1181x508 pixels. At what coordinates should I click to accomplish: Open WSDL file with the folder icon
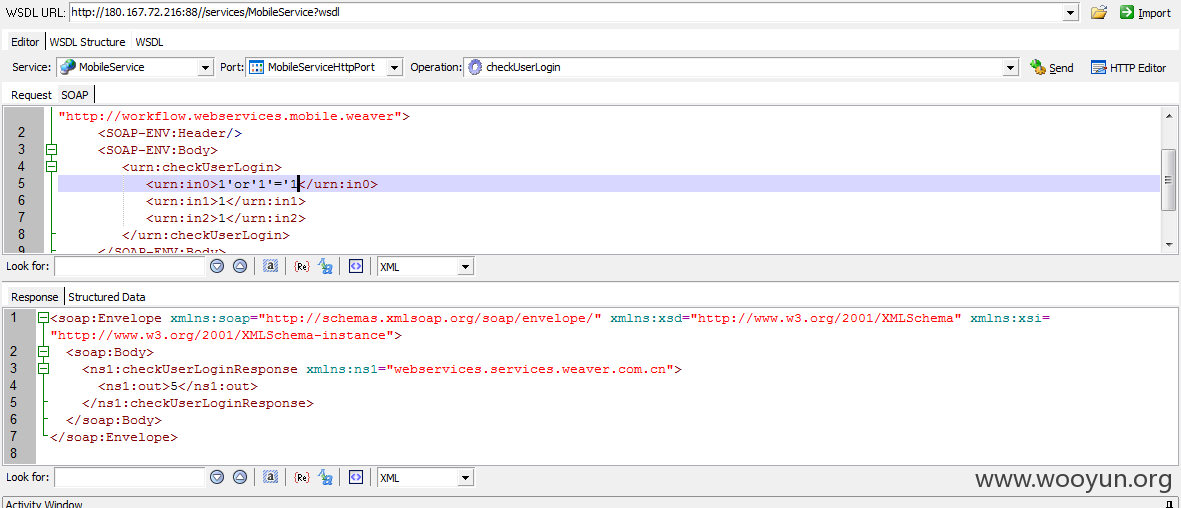pyautogui.click(x=1099, y=12)
